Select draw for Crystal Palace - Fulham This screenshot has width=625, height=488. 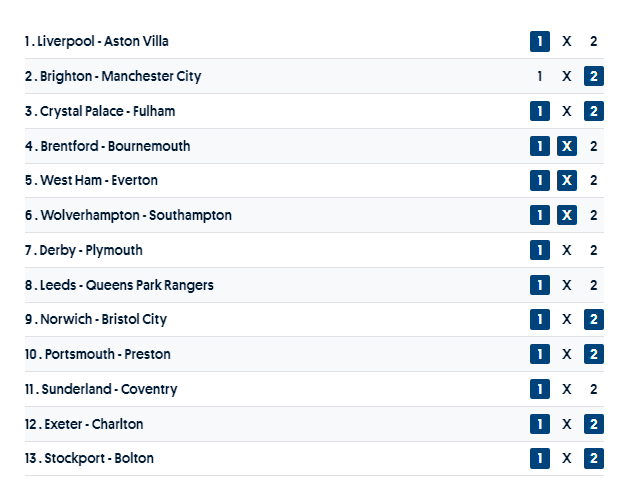[566, 111]
